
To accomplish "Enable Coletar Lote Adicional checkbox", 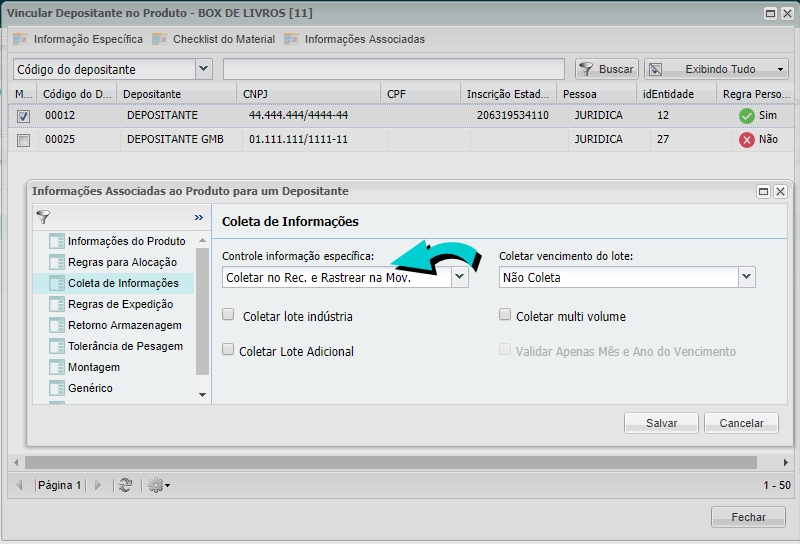I will [x=228, y=349].
